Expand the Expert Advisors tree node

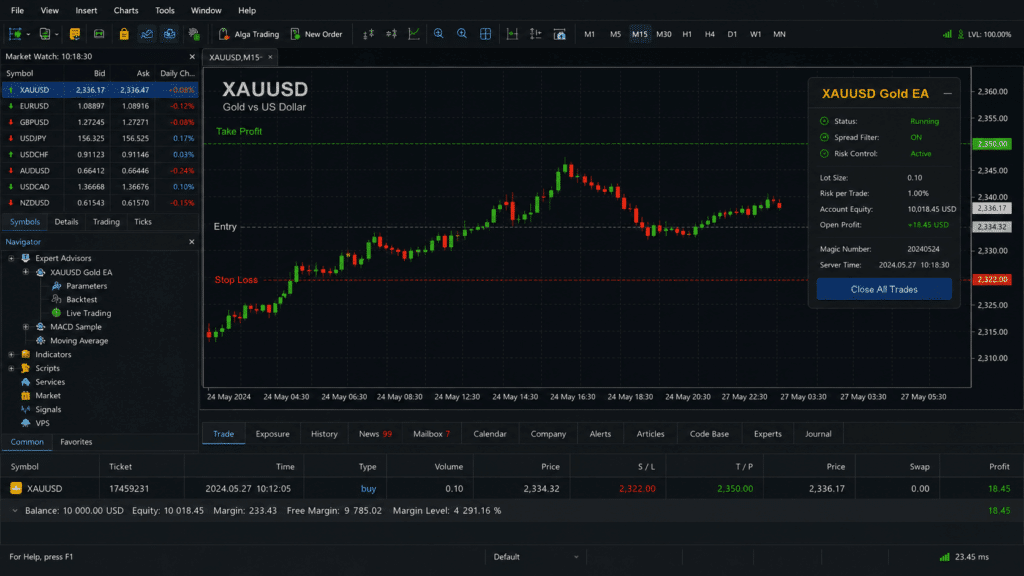click(x=11, y=259)
